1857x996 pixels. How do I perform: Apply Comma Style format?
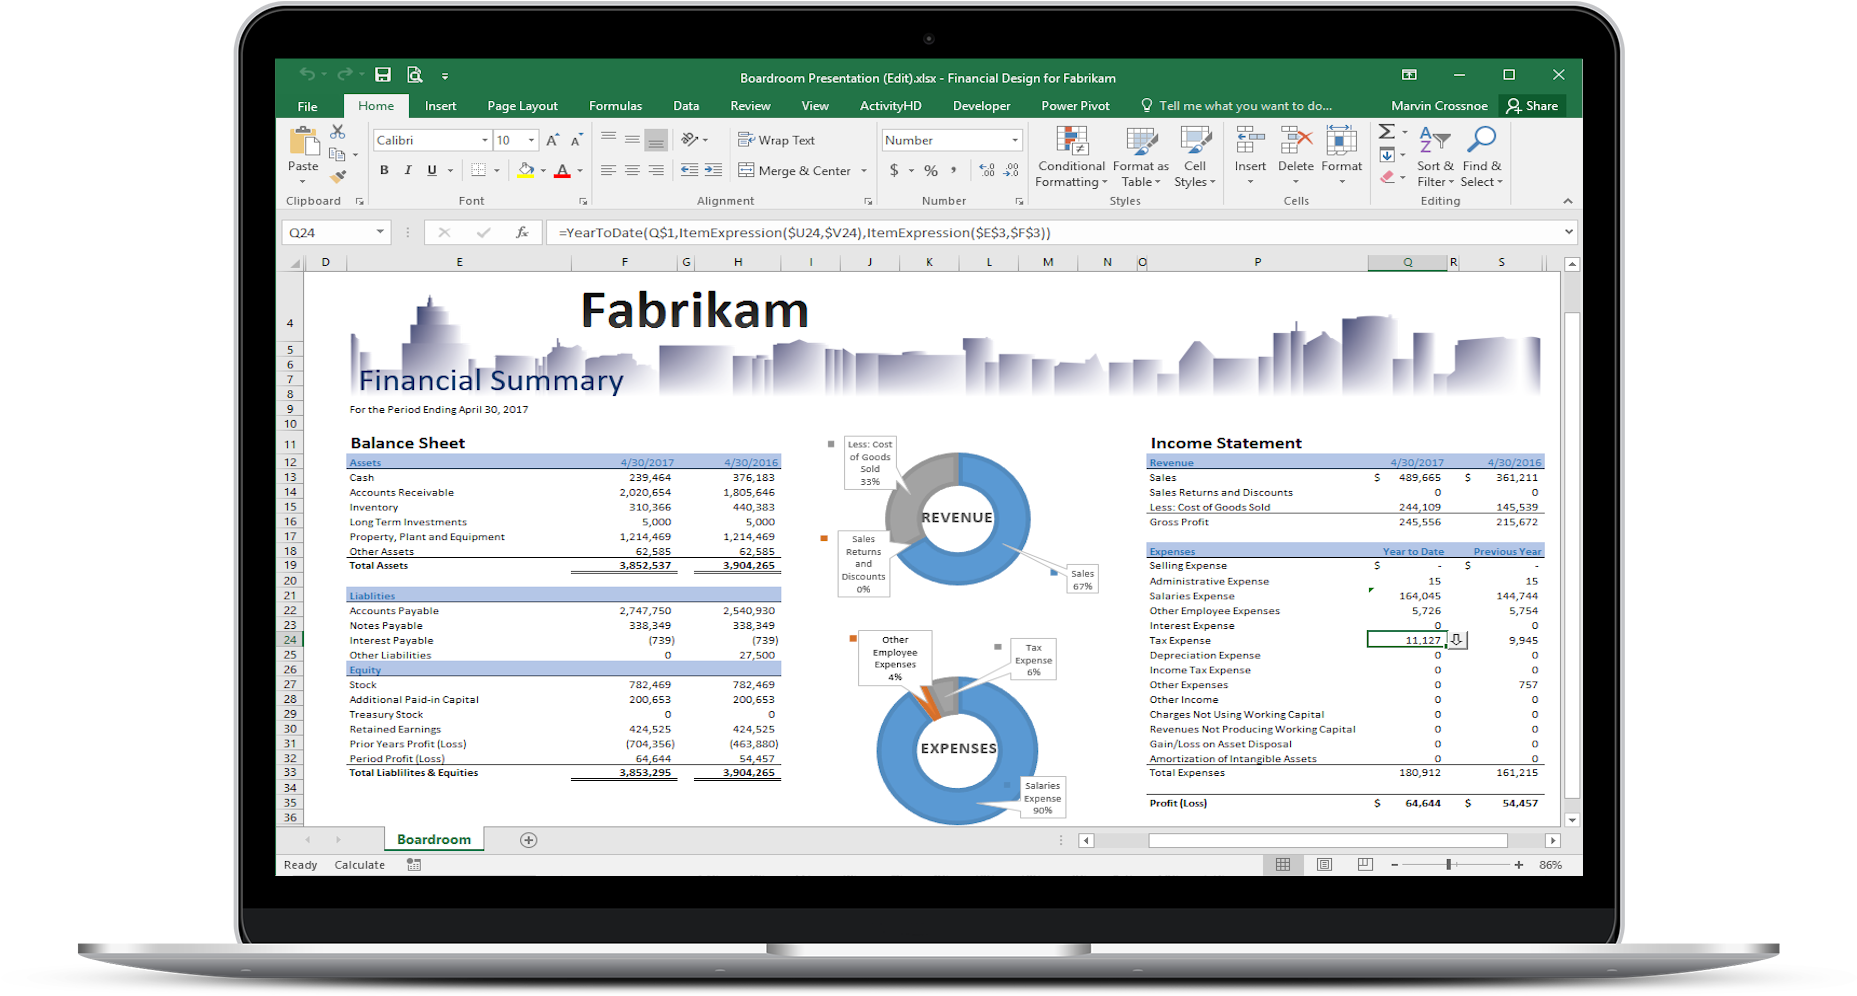(954, 171)
